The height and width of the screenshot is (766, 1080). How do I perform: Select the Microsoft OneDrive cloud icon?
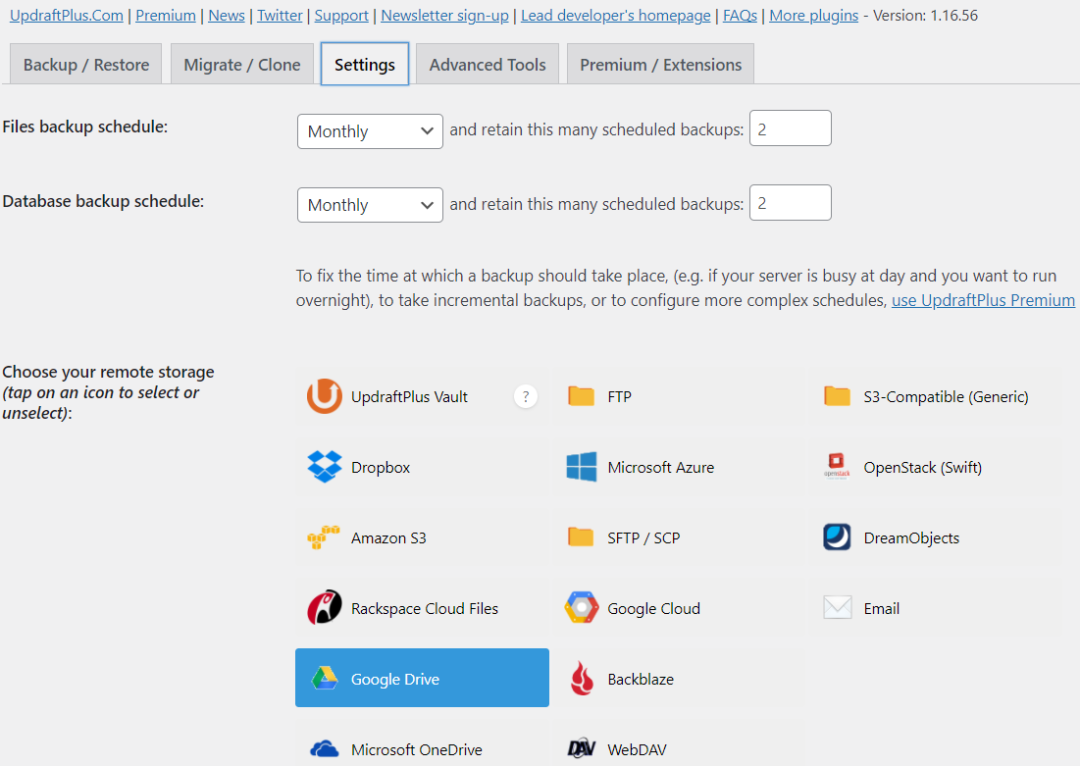coord(324,749)
